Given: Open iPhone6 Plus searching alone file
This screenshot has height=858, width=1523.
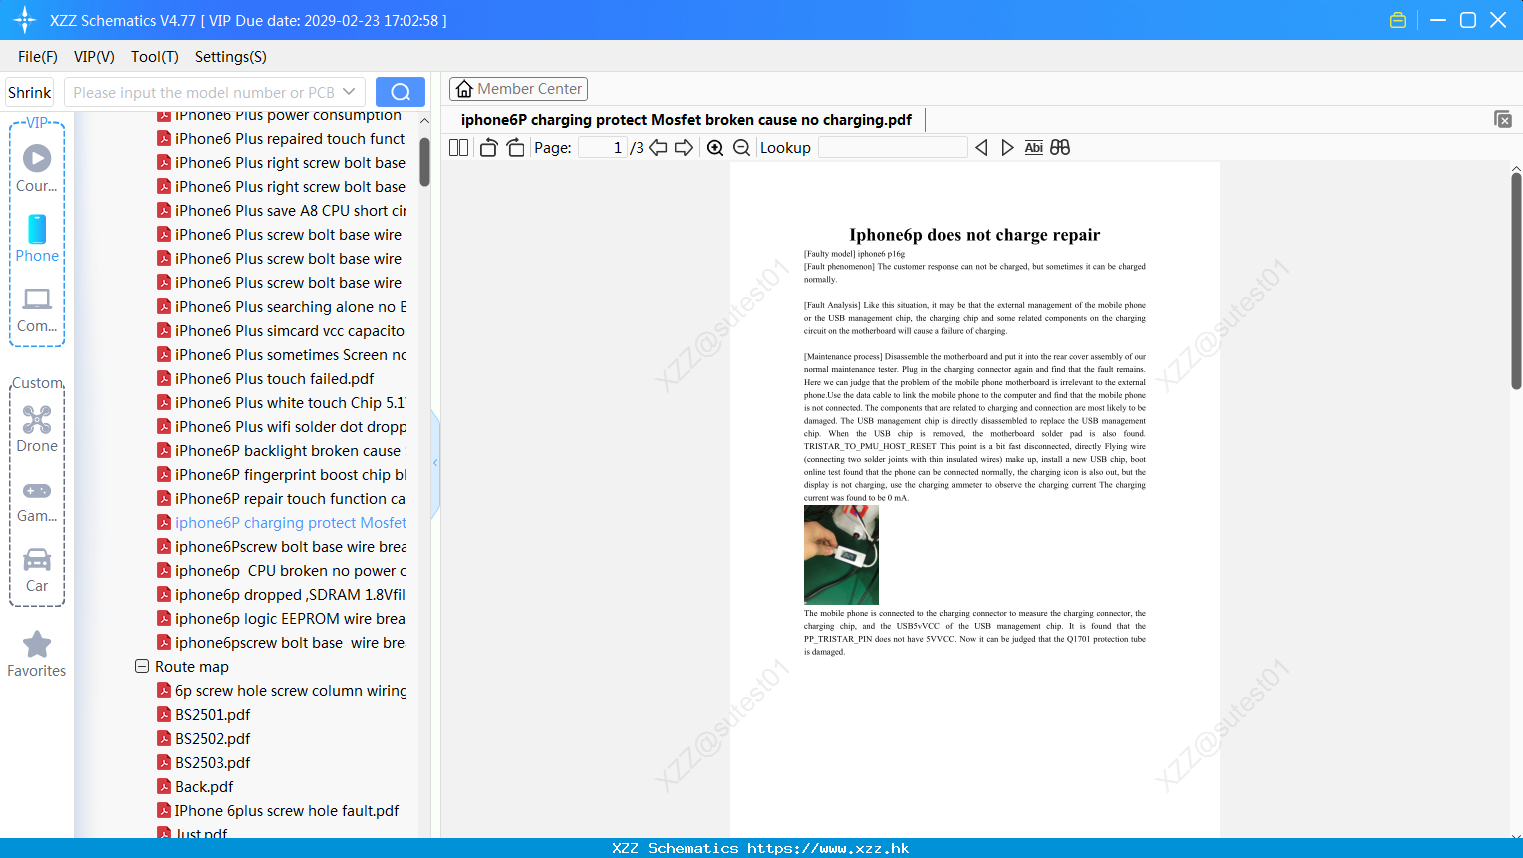Looking at the screenshot, I should (x=281, y=307).
